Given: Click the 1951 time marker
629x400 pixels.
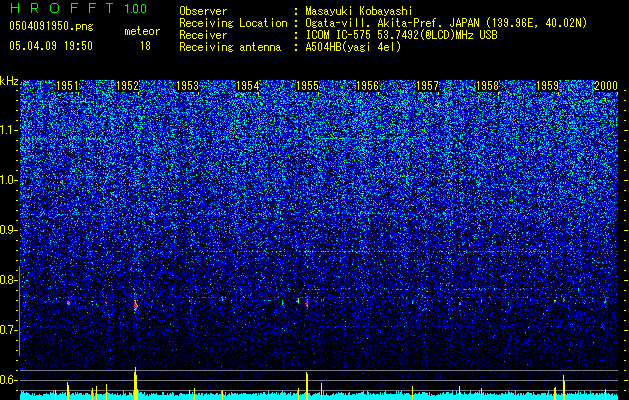Looking at the screenshot, I should click(67, 86).
